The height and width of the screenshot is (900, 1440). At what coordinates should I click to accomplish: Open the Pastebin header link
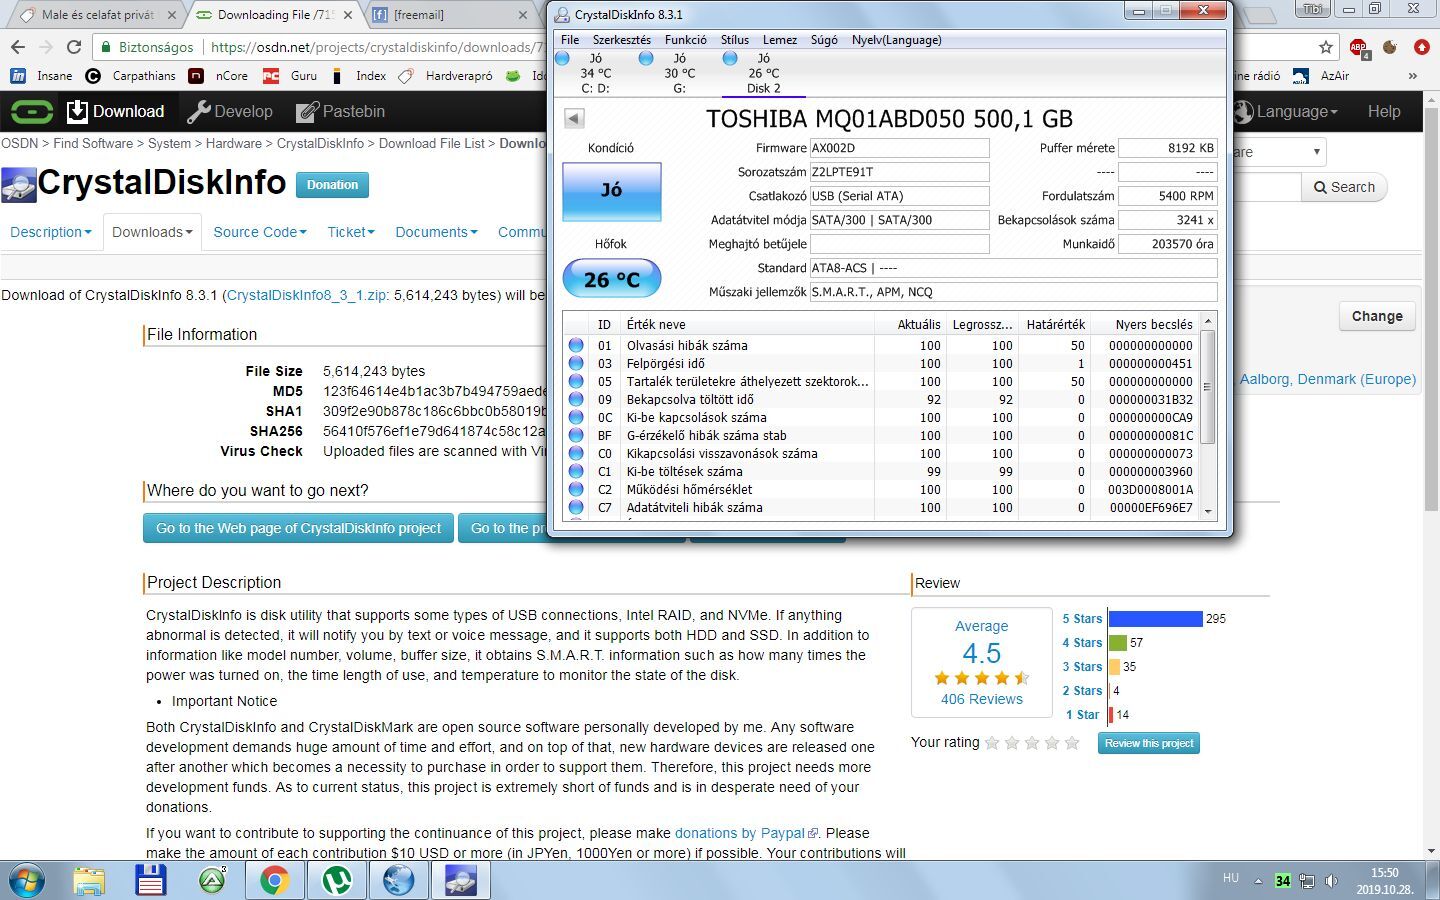340,111
